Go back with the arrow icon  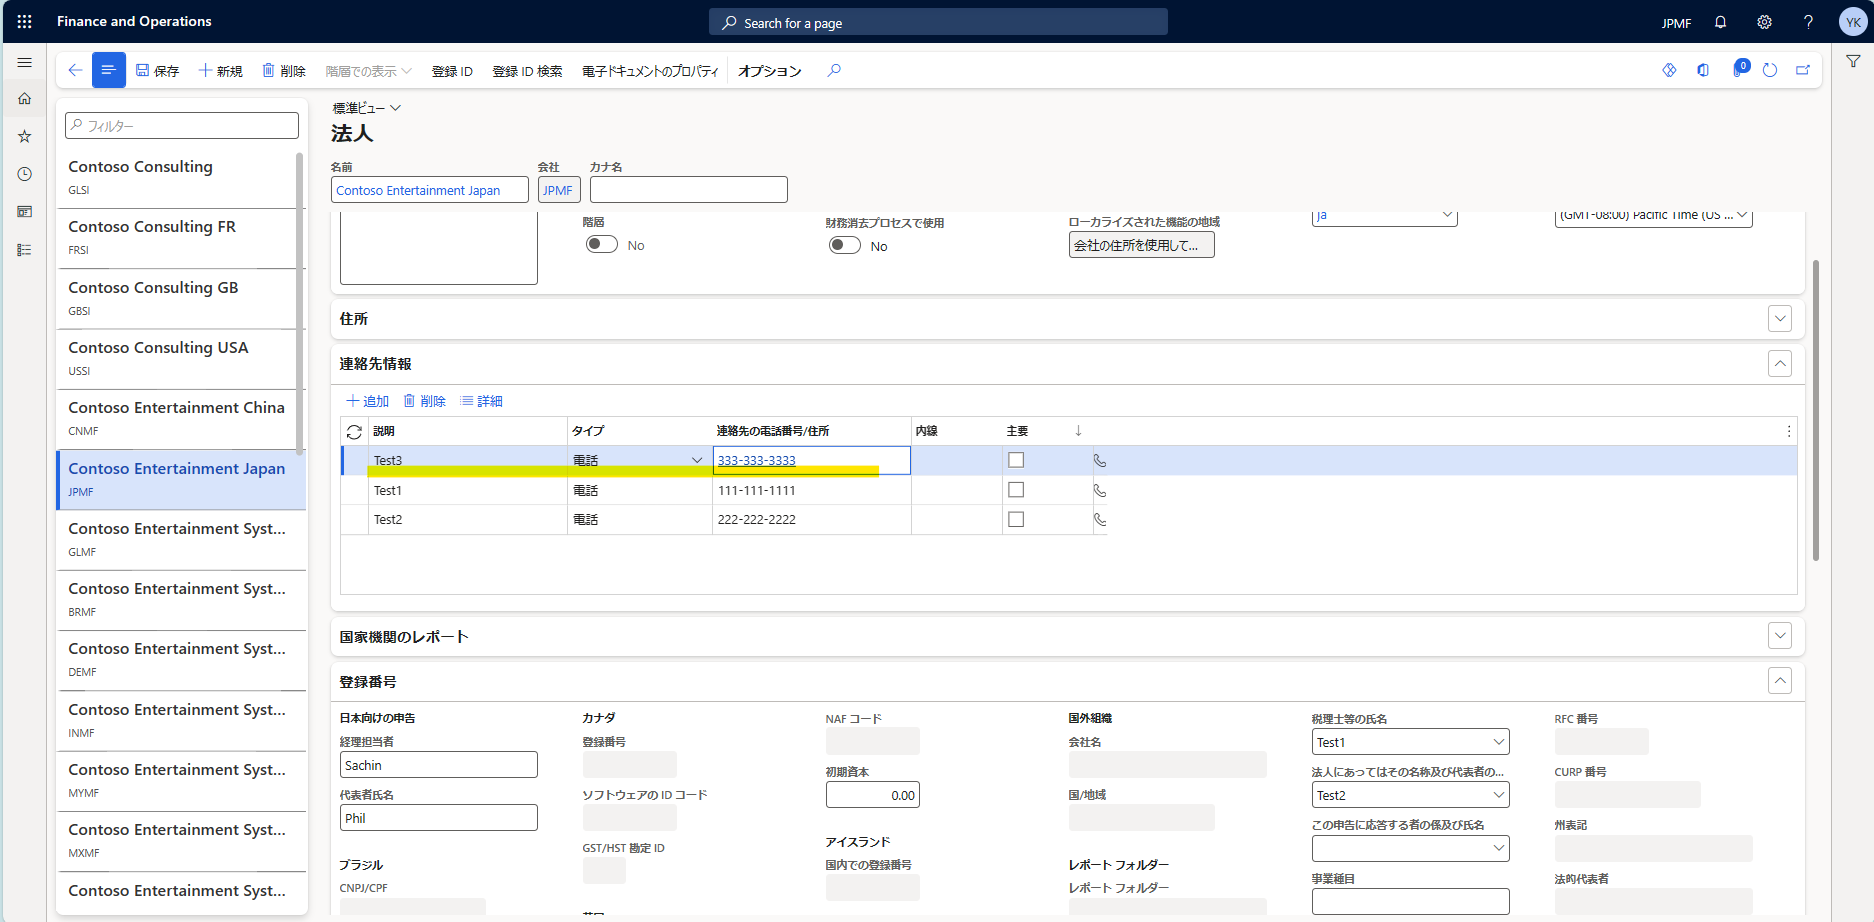(x=75, y=70)
